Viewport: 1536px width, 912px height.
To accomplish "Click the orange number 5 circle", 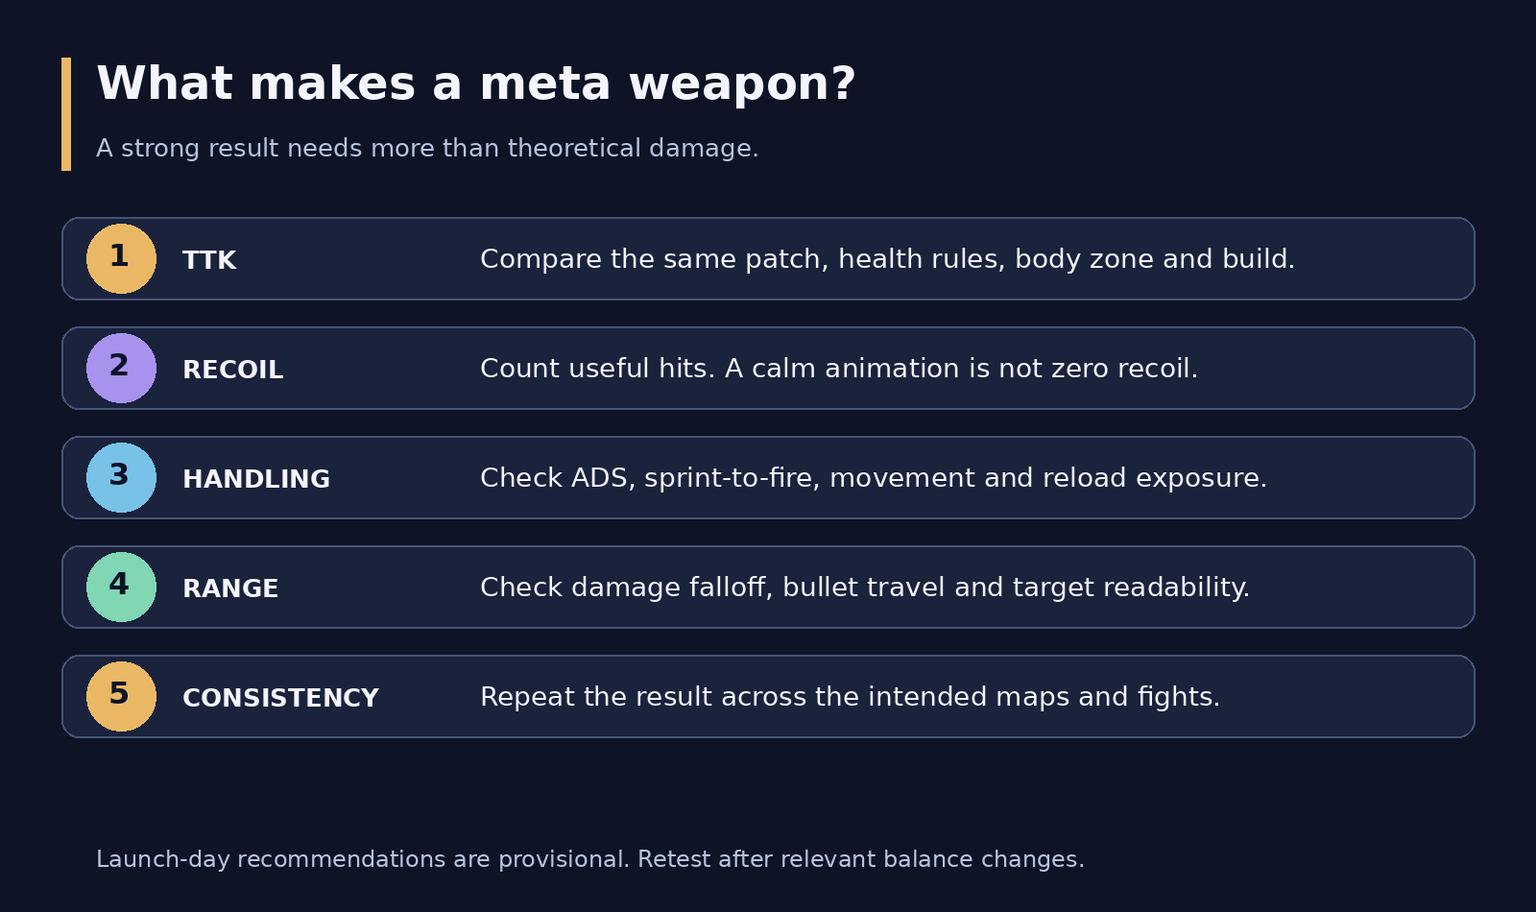I will (121, 697).
